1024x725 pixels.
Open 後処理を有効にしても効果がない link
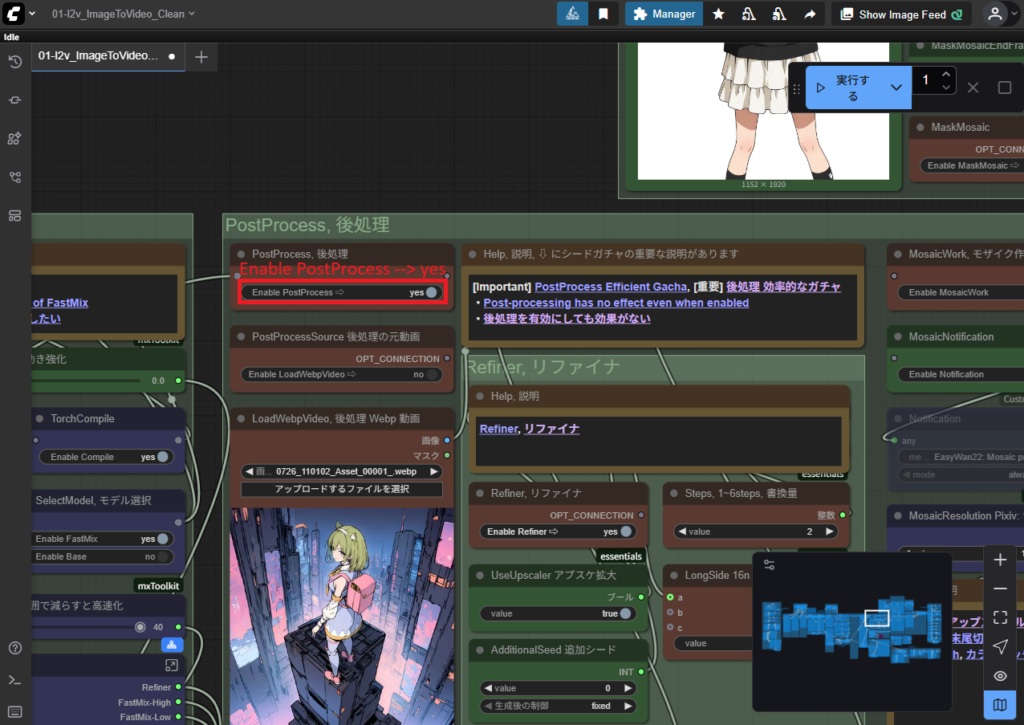pyautogui.click(x=567, y=319)
